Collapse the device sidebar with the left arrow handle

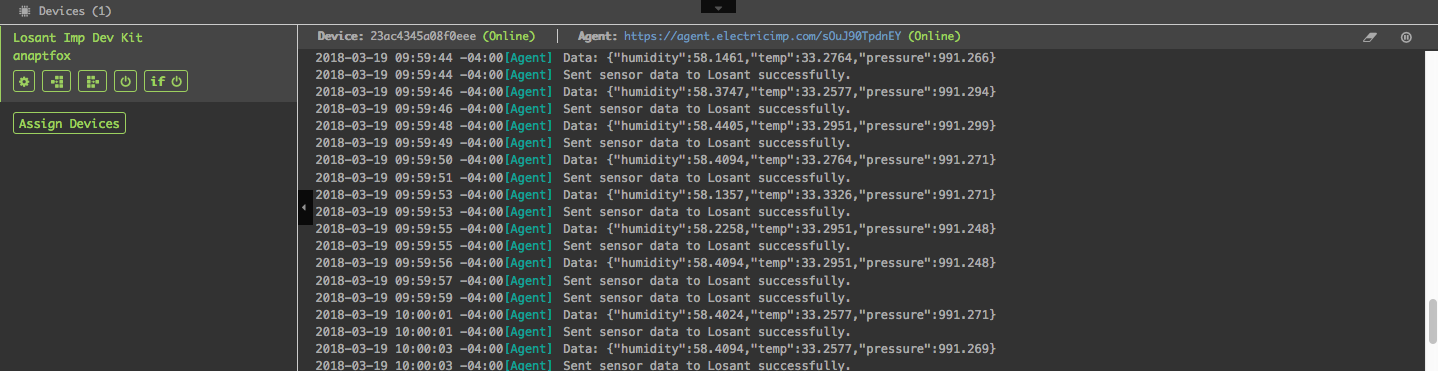pyautogui.click(x=304, y=207)
